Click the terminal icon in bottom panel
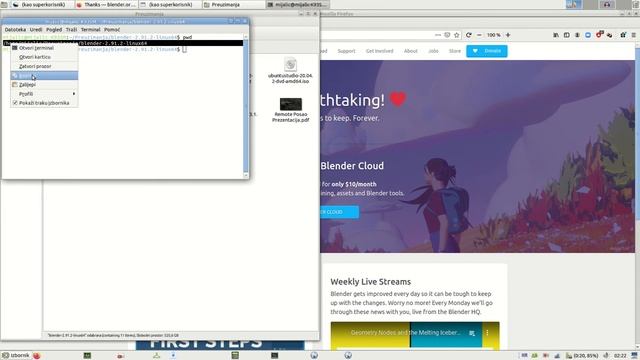The height and width of the screenshot is (360, 640). click(x=274, y=356)
